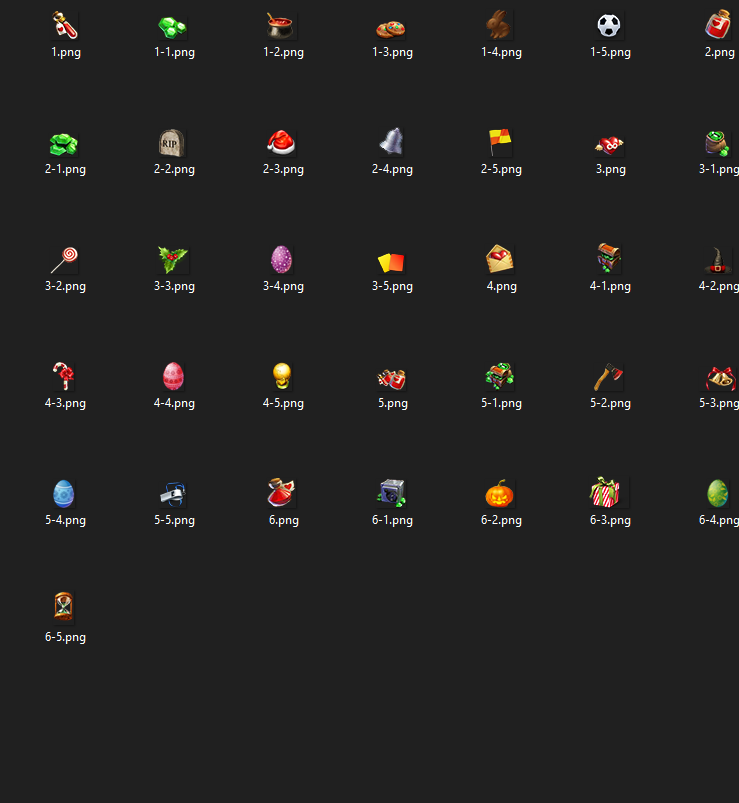Click the filename label 6-5.png
The image size is (739, 803).
click(x=65, y=638)
